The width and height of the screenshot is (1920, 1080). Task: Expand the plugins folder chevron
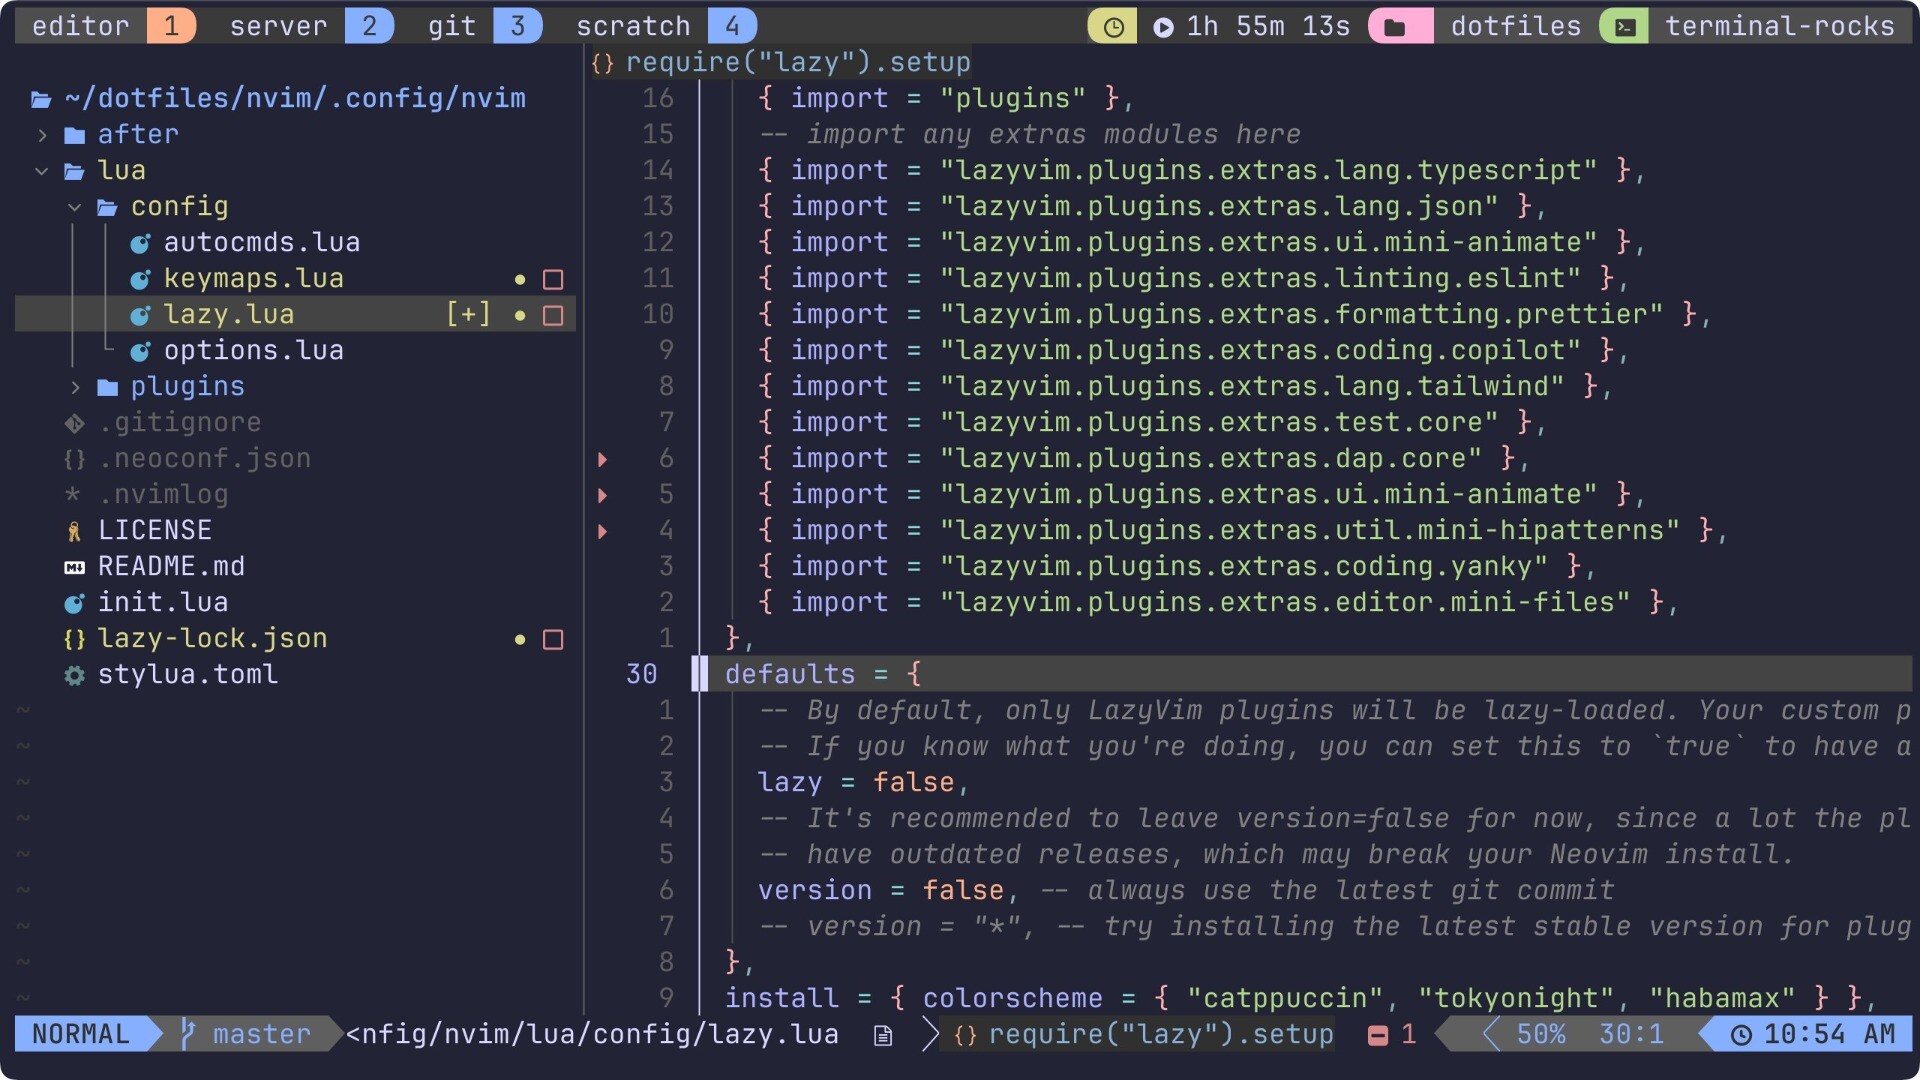tap(75, 387)
